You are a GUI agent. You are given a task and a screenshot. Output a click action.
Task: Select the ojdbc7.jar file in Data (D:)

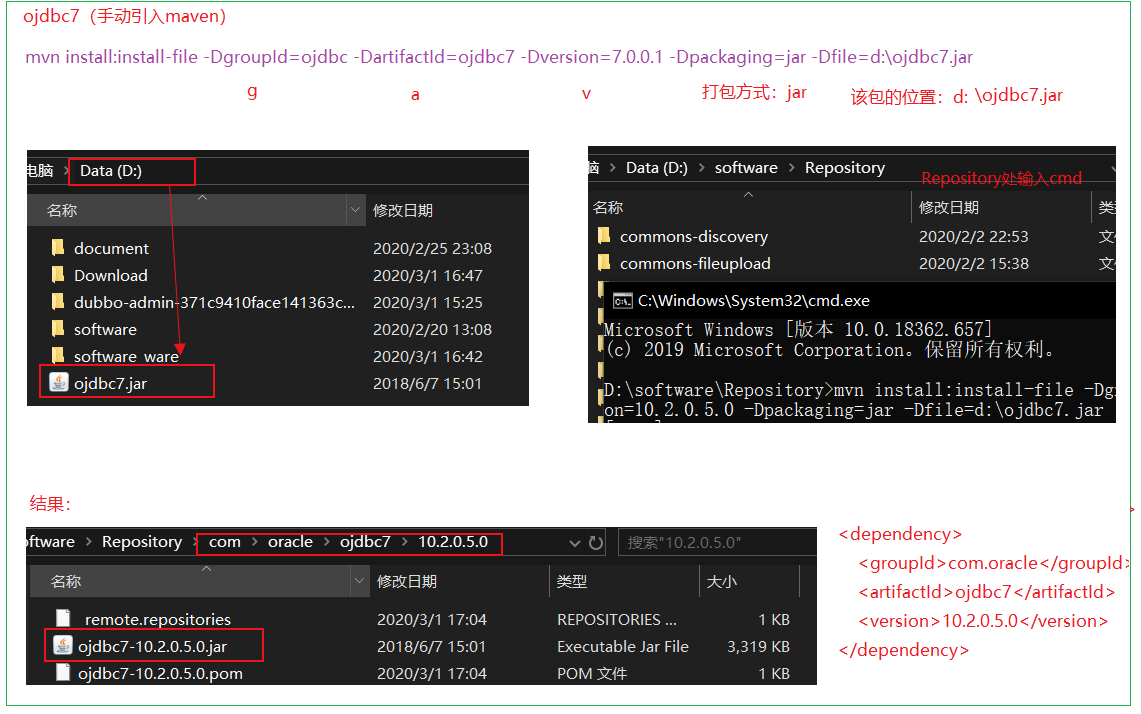coord(110,383)
